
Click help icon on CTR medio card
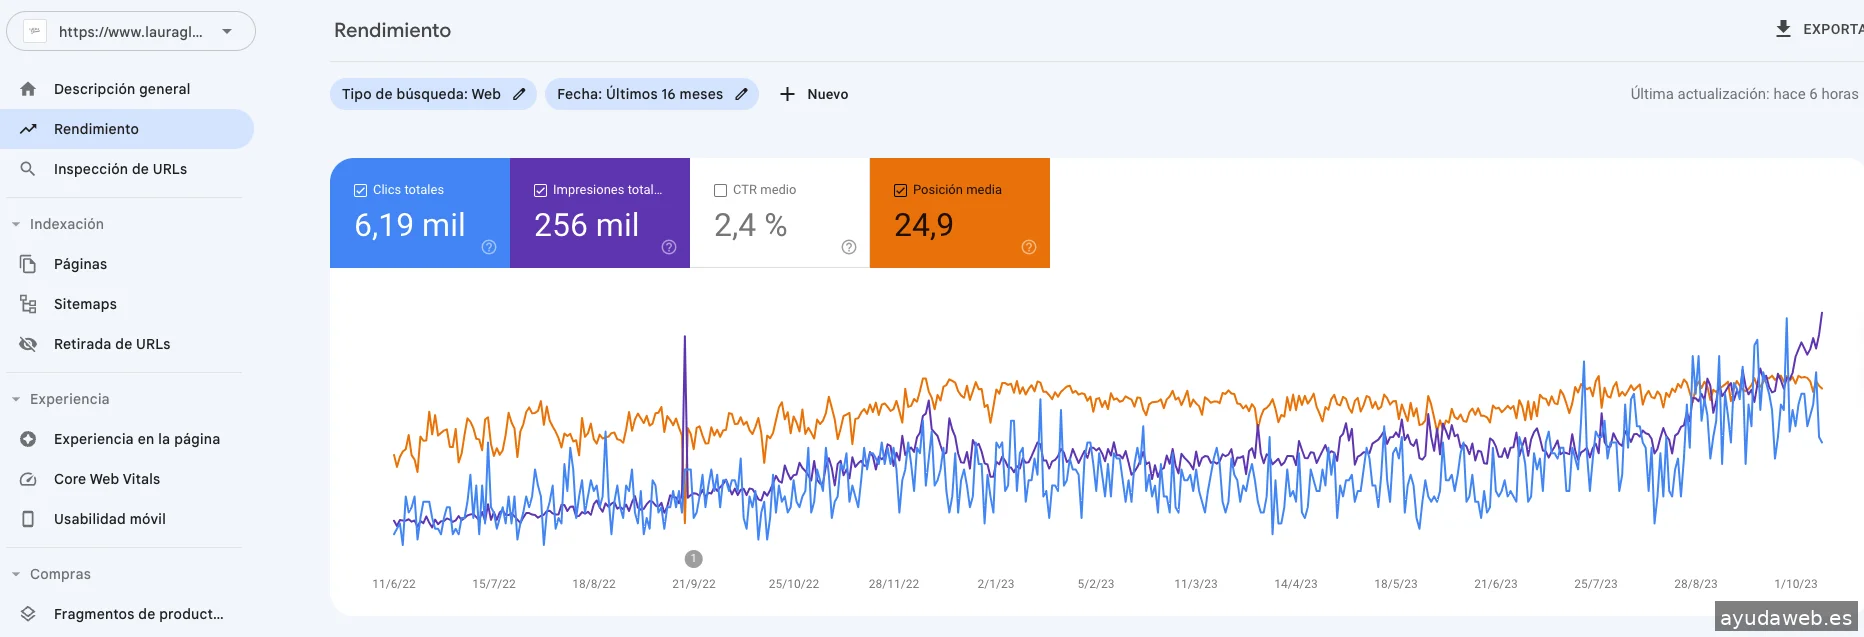pyautogui.click(x=849, y=247)
